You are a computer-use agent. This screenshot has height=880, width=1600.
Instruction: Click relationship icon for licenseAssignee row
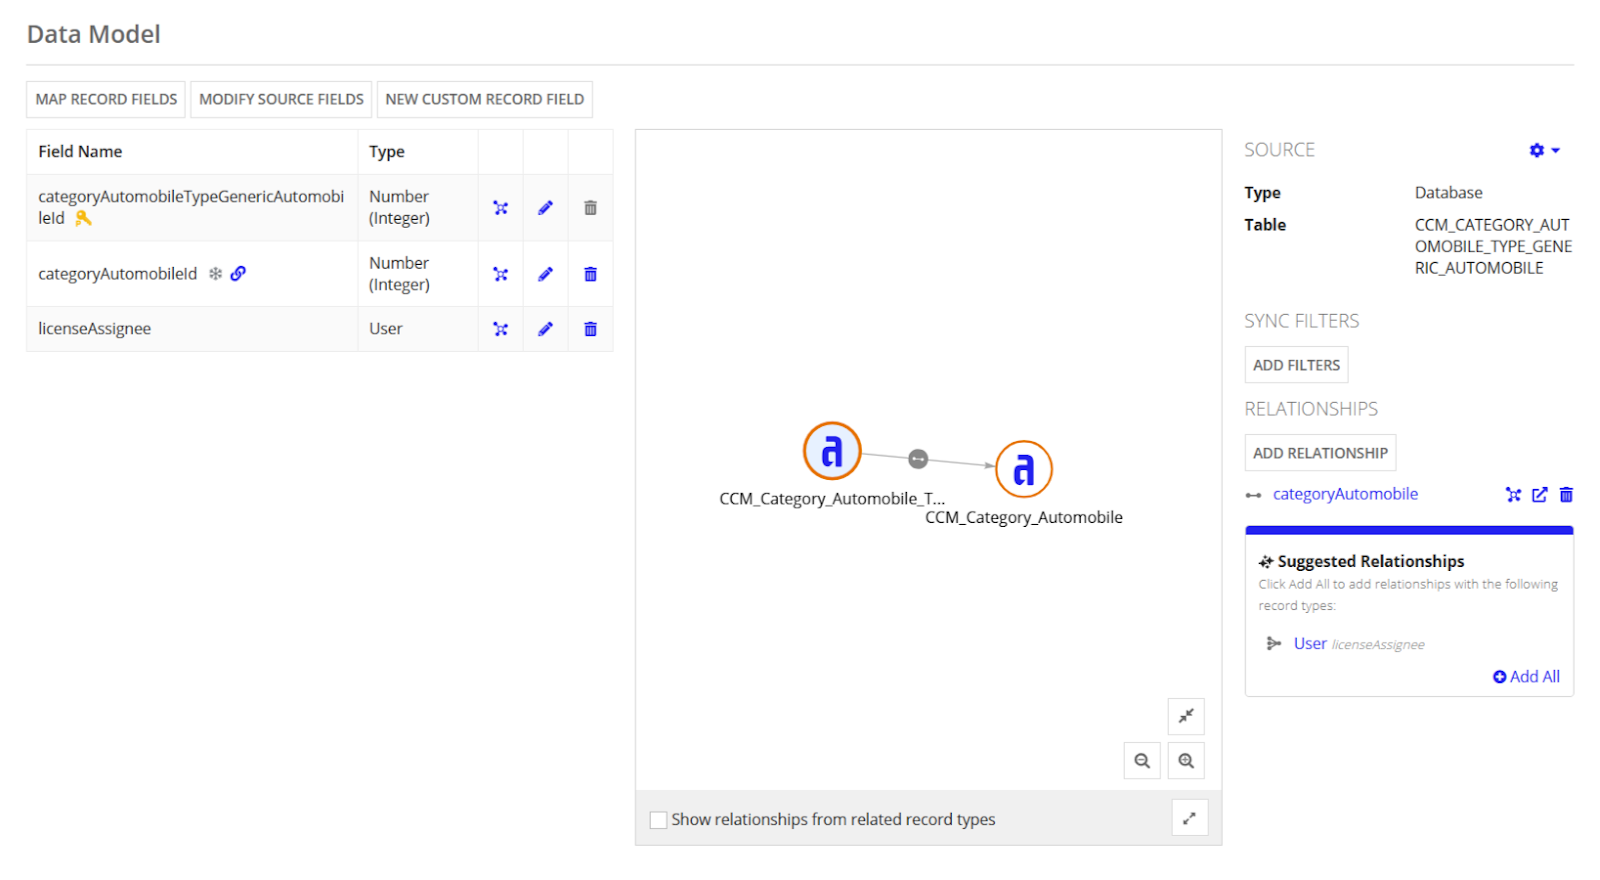click(501, 329)
